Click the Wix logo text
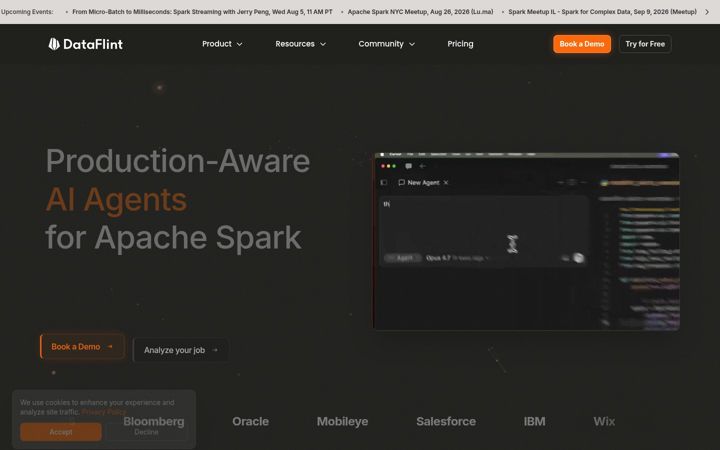720x450 pixels. click(x=604, y=421)
